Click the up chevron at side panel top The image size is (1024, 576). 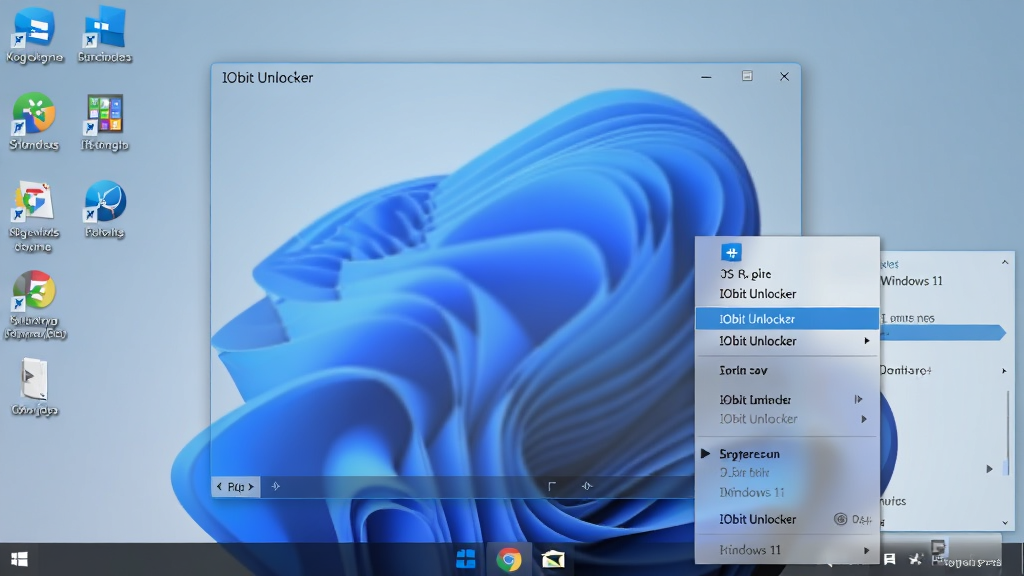[x=1005, y=263]
